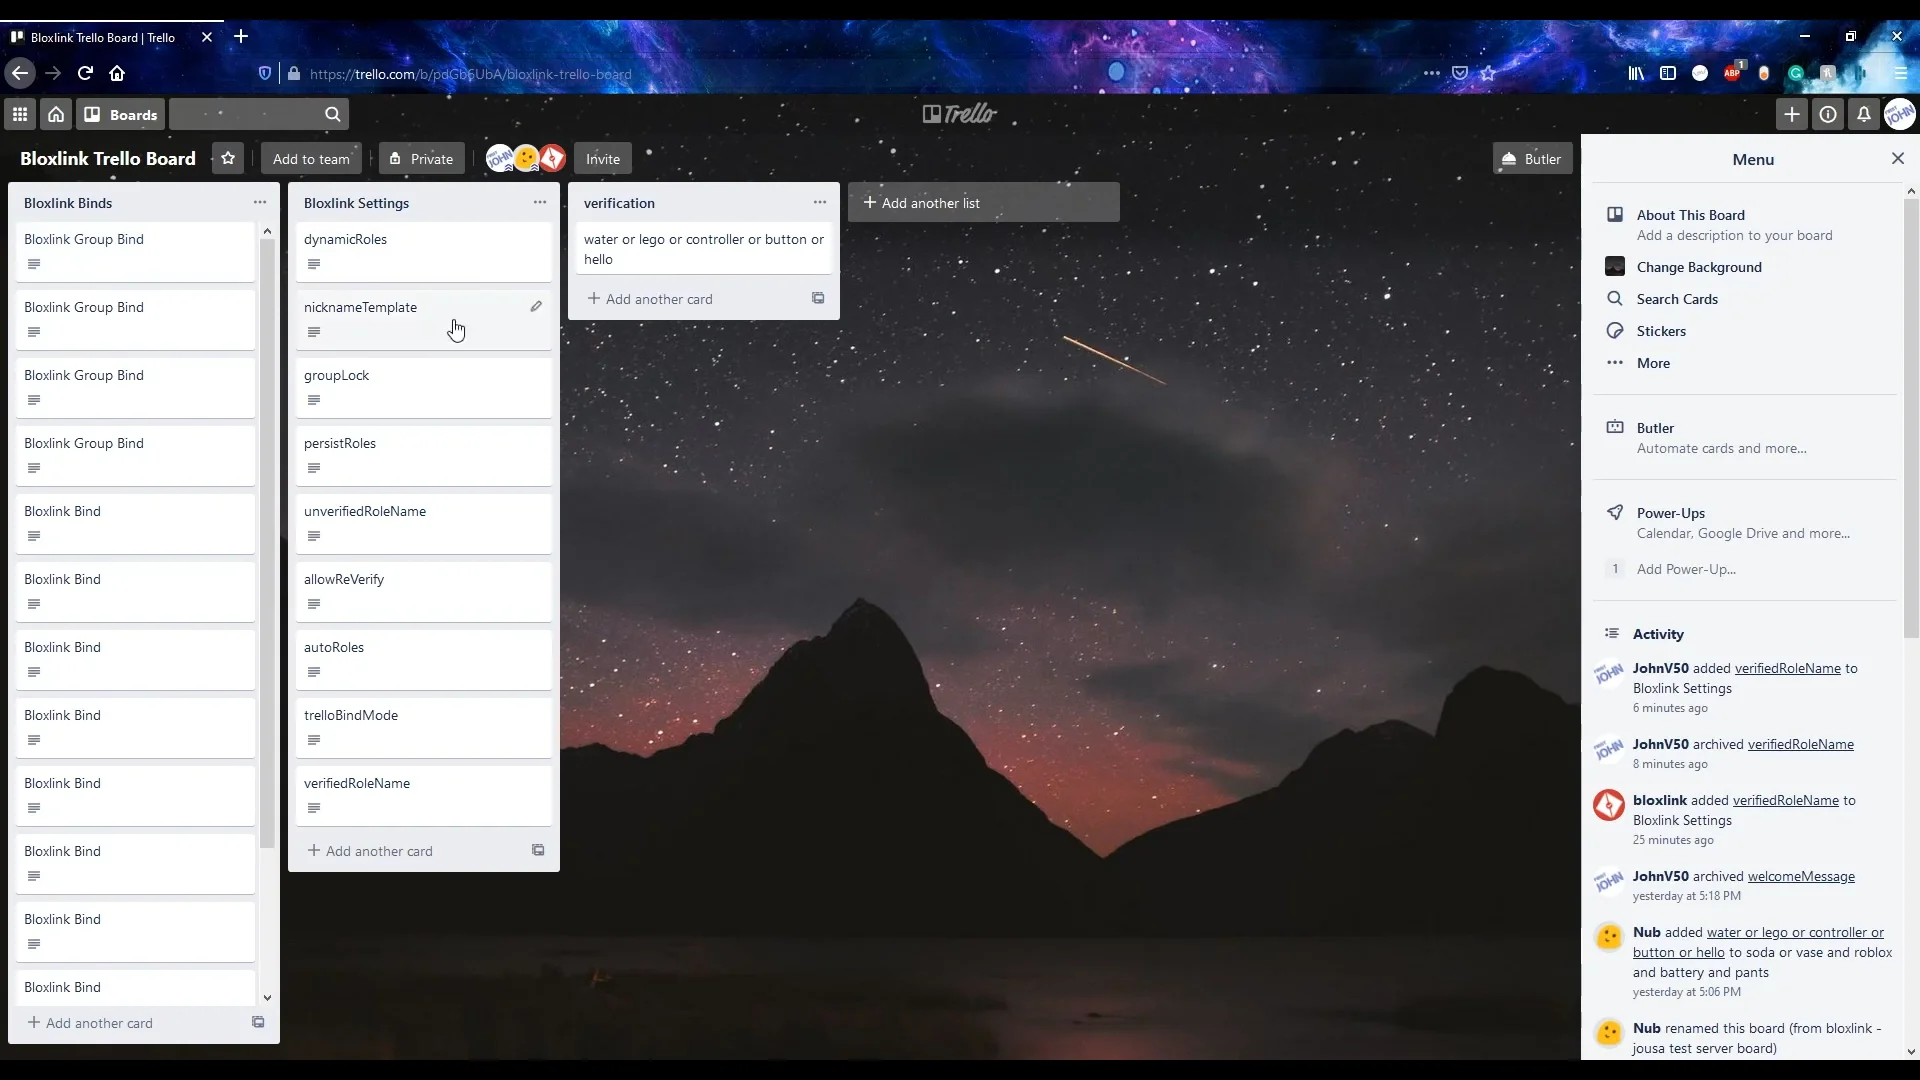
Task: Open the verifiedRoleName card in Bloxlink Settings
Action: (x=423, y=795)
